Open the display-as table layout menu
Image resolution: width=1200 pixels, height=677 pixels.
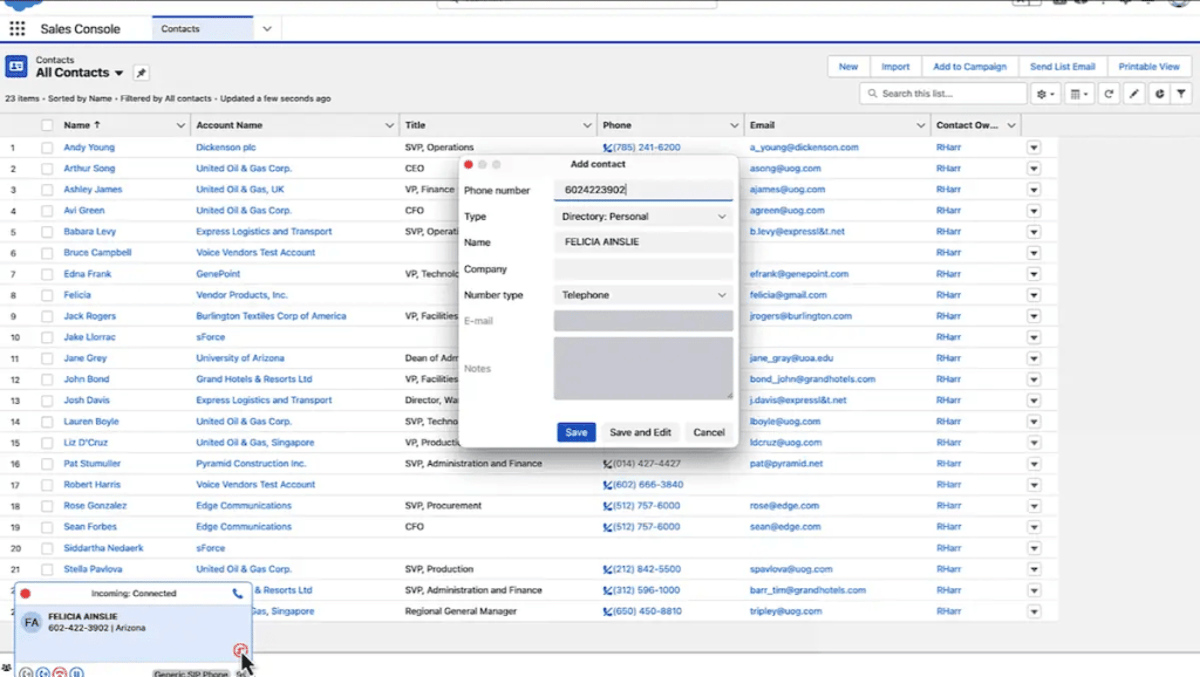point(1078,94)
